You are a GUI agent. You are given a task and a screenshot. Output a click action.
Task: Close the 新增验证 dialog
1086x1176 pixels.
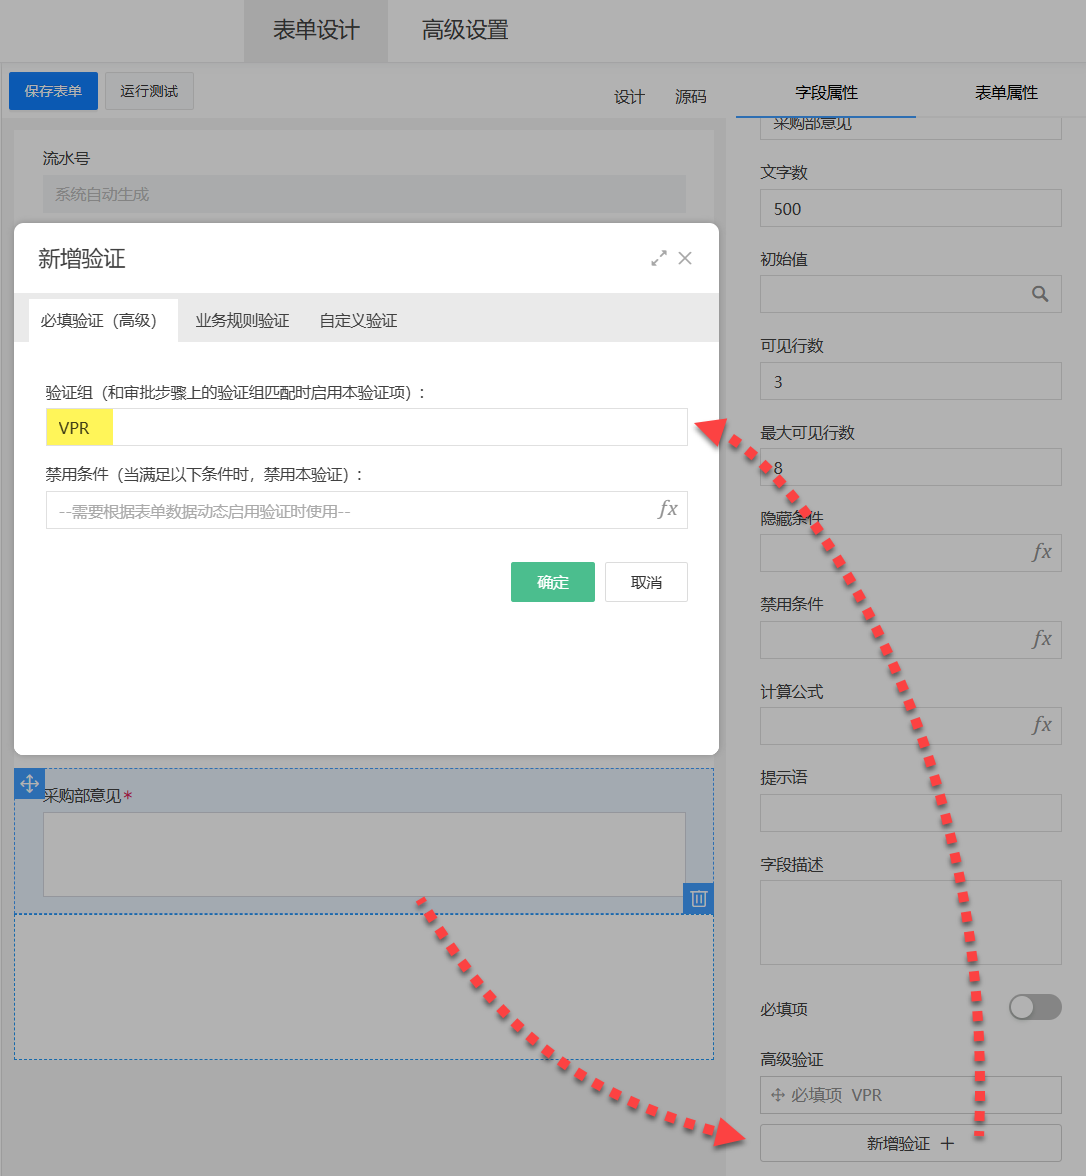click(x=685, y=257)
